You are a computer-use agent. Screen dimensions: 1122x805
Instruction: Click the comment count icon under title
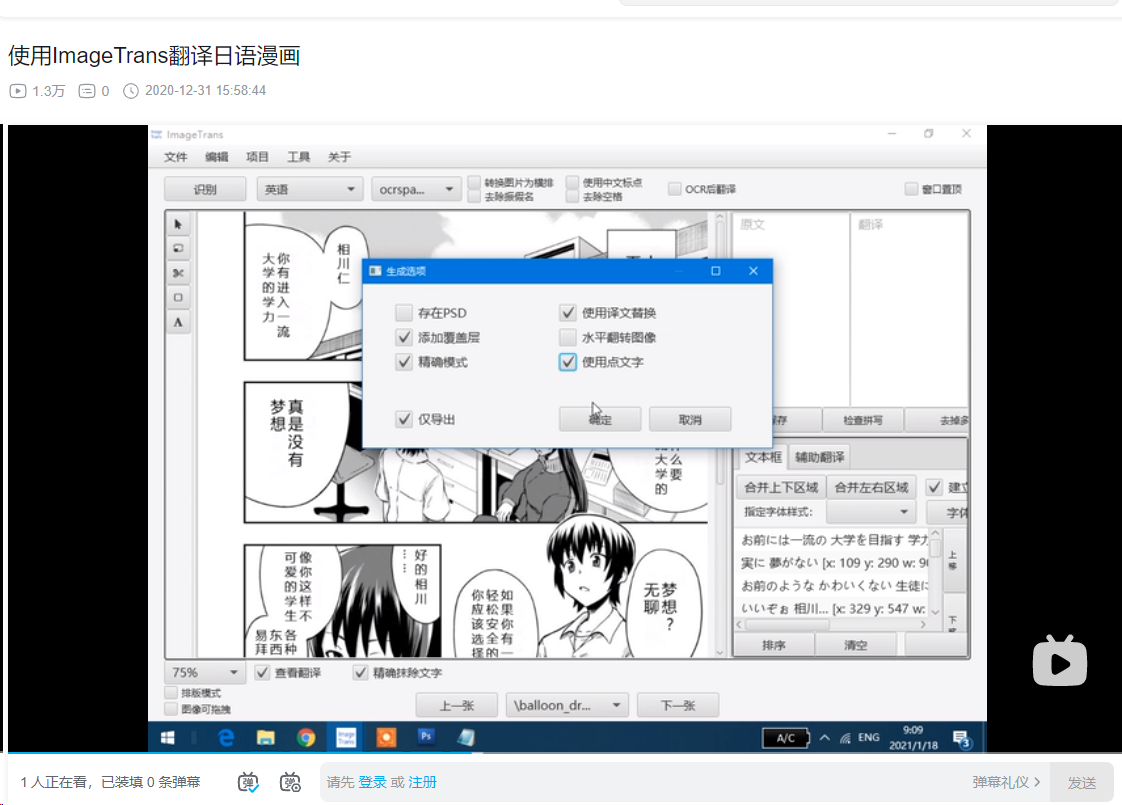pyautogui.click(x=87, y=91)
